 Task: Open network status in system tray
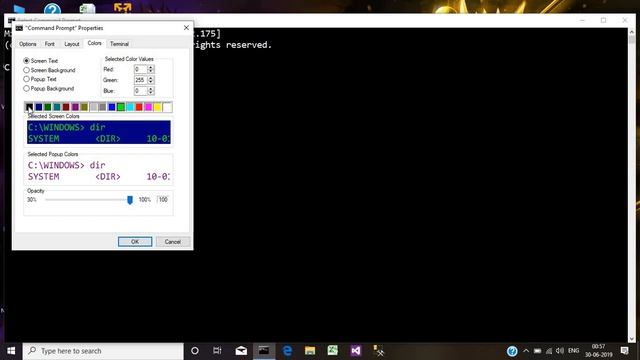[549, 351]
